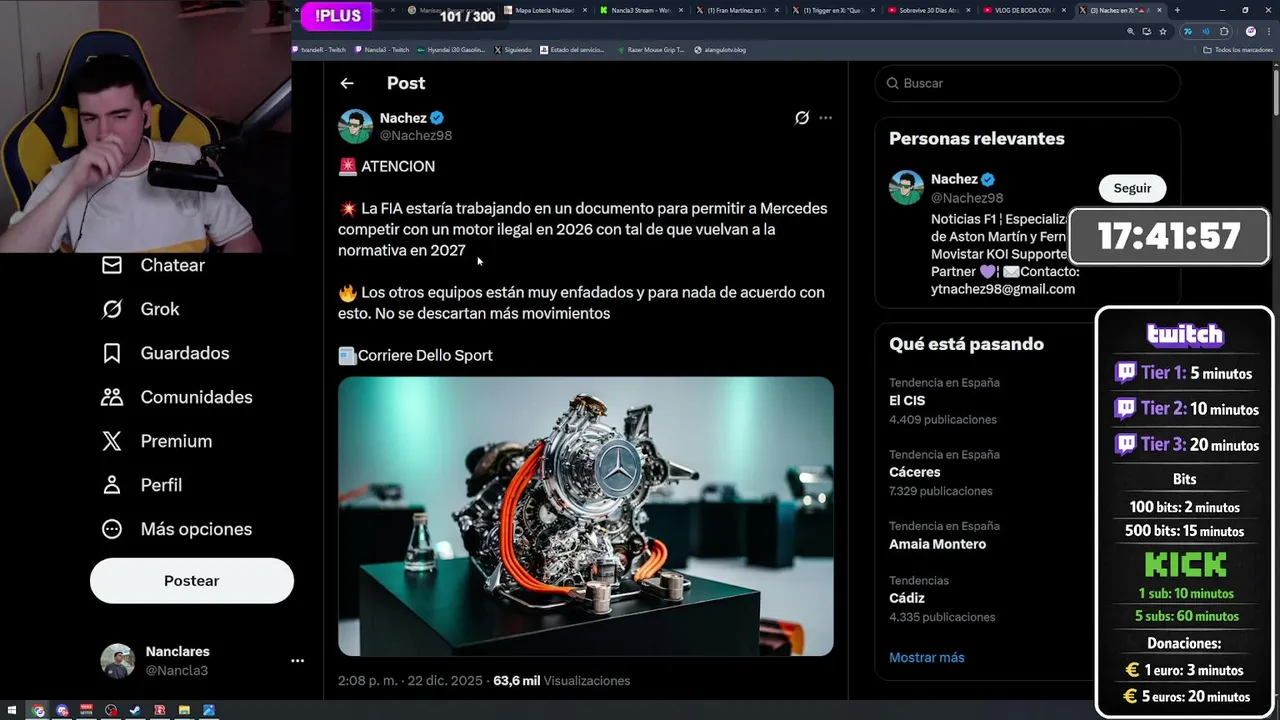Go back with the Post arrow
The image size is (1280, 720).
coord(346,83)
